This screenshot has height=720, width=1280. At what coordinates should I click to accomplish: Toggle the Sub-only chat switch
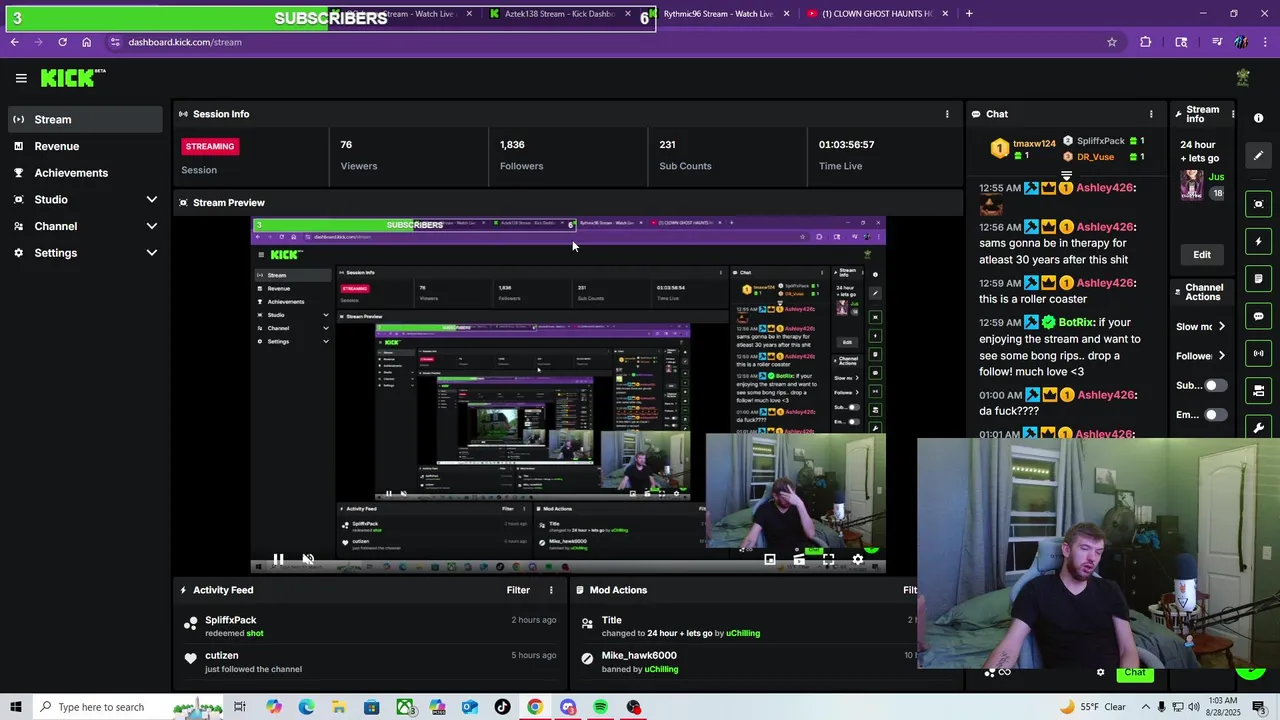pyautogui.click(x=1215, y=385)
